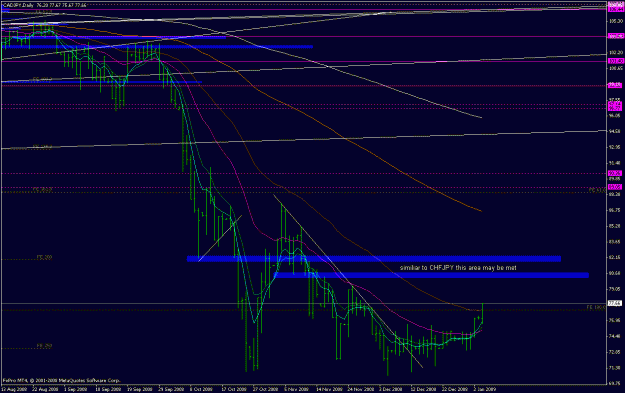Screen dimensions: 625x393
Task: Select the magenta 99.15 price level tag
Action: pos(615,85)
